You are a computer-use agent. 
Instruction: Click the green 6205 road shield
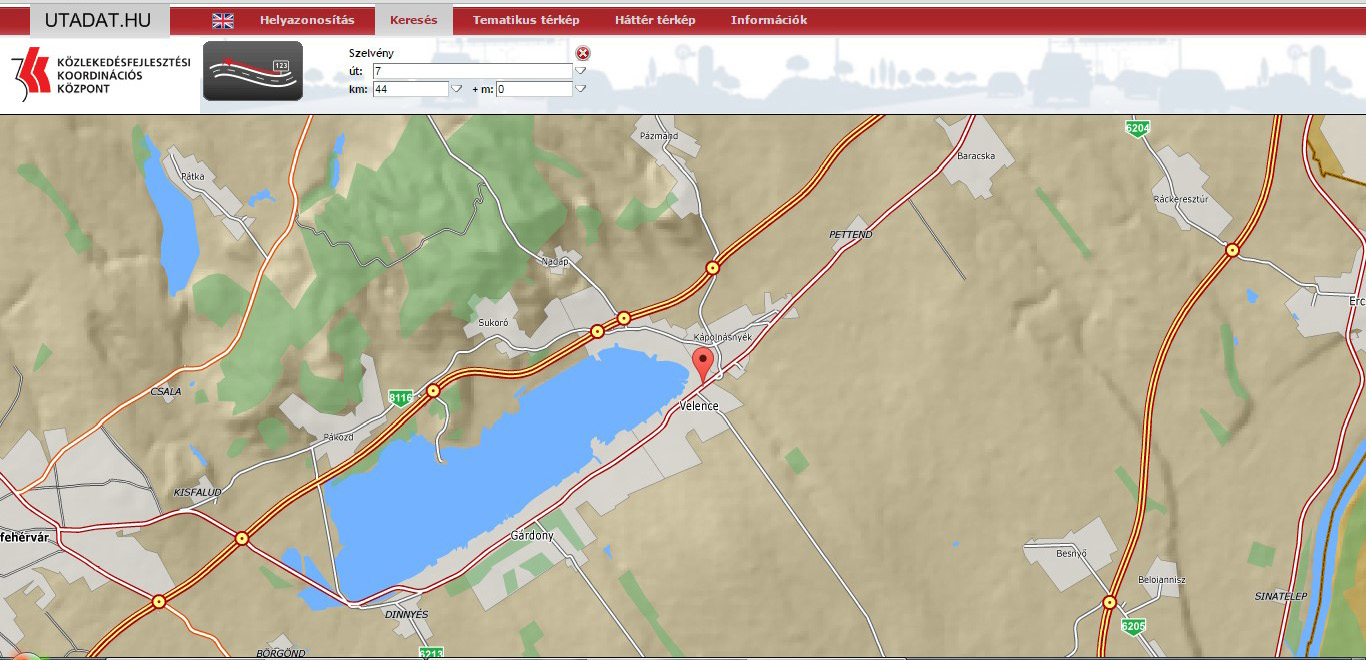1132,627
